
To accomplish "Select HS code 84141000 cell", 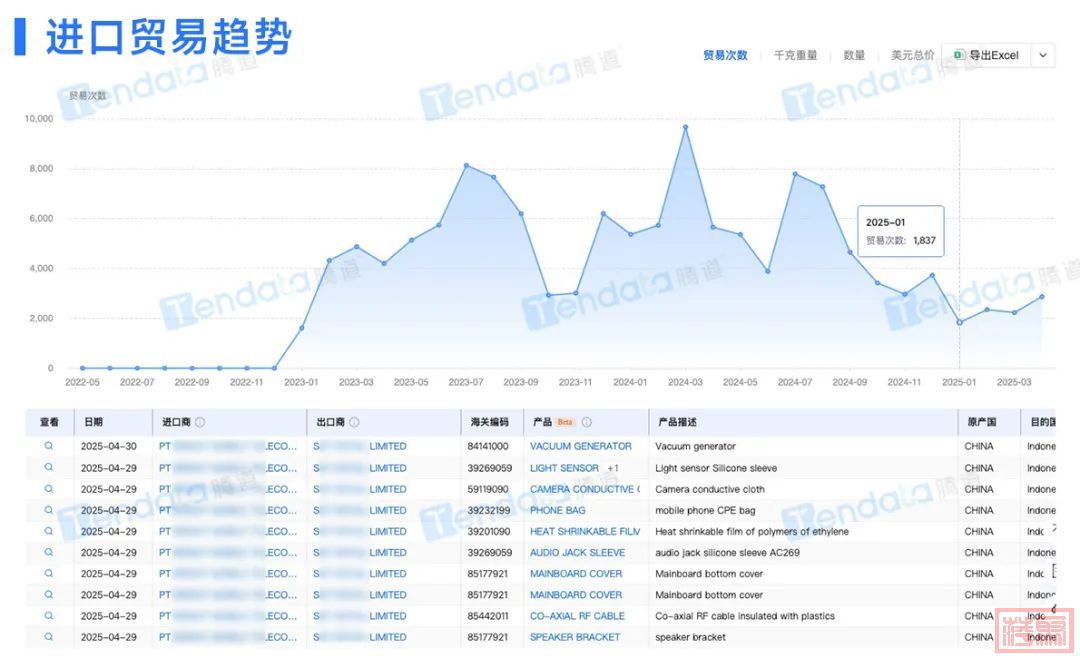I will point(488,446).
